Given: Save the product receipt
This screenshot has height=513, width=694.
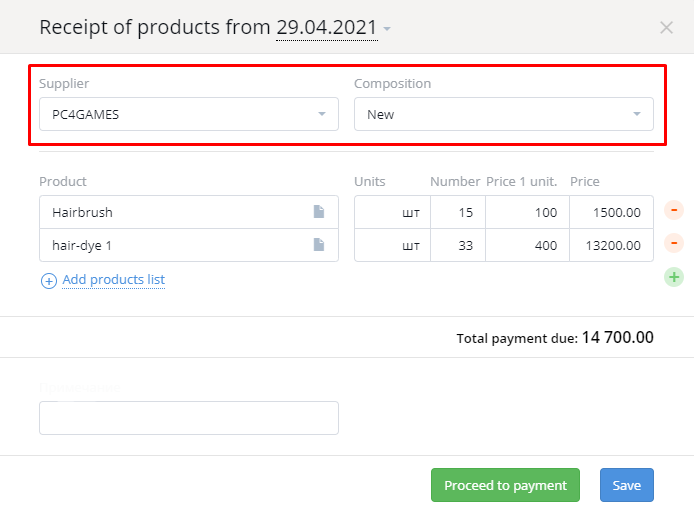Looking at the screenshot, I should click(627, 485).
